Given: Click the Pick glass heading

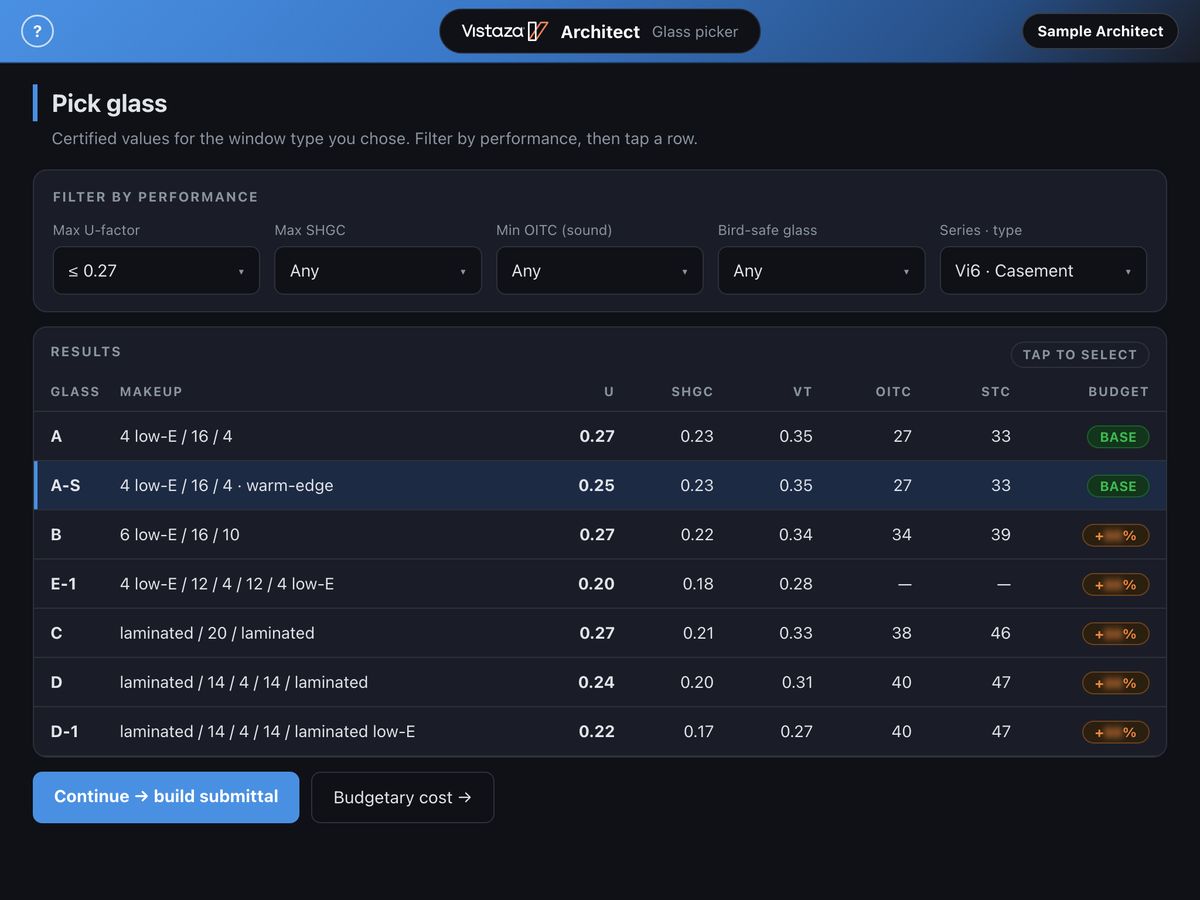Looking at the screenshot, I should [110, 103].
